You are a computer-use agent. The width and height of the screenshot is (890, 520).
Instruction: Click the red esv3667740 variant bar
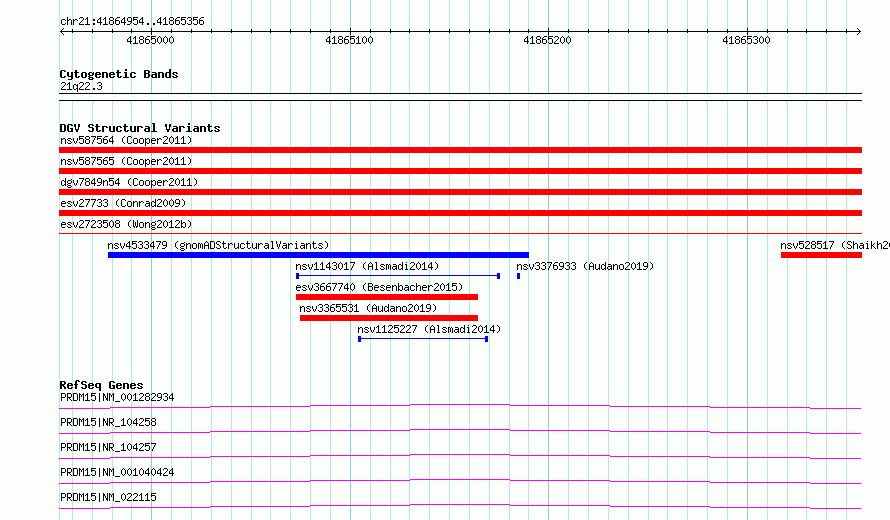pyautogui.click(x=387, y=297)
